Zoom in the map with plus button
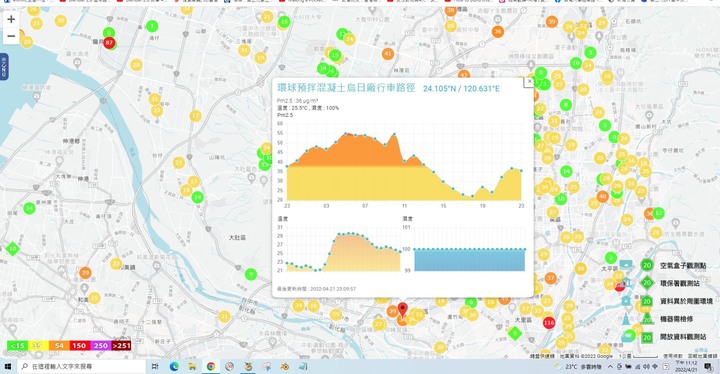Viewport: 720px width, 374px height. tap(11, 19)
